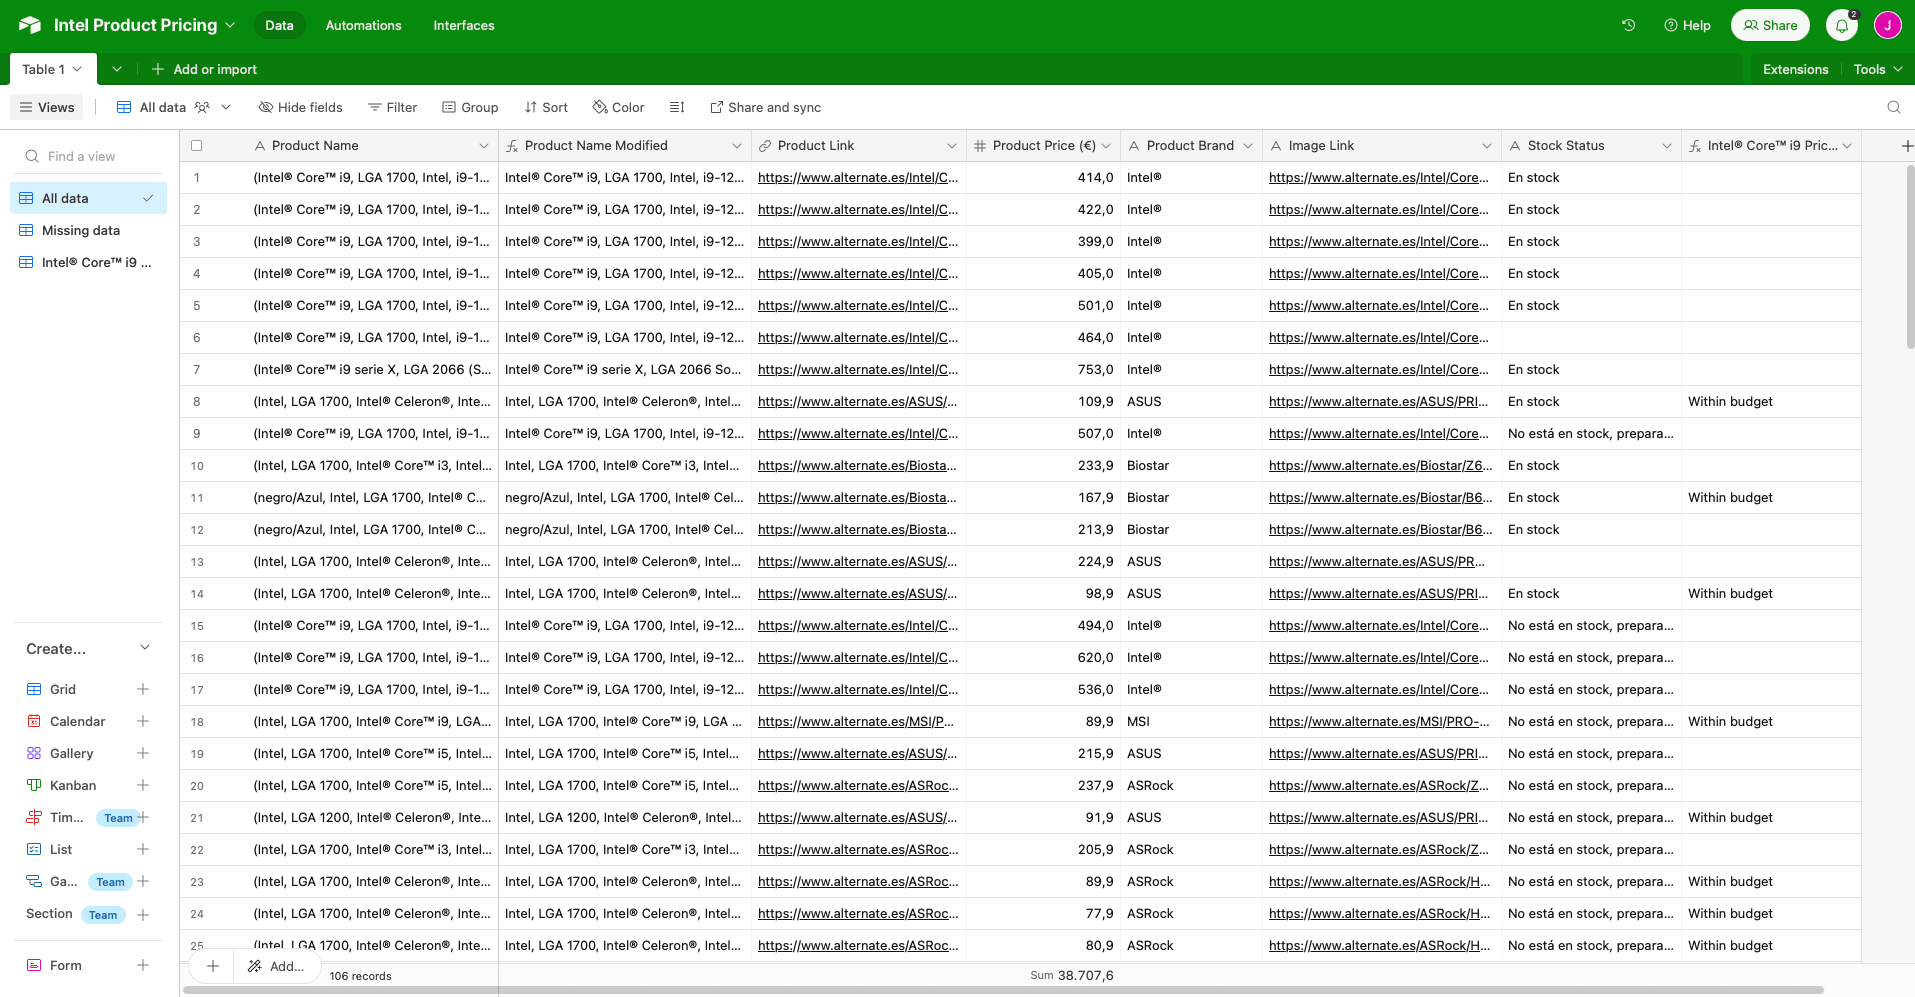Screen dimensions: 1915x997
Task: Open the Product Name Modified column dropdown
Action: click(x=737, y=146)
